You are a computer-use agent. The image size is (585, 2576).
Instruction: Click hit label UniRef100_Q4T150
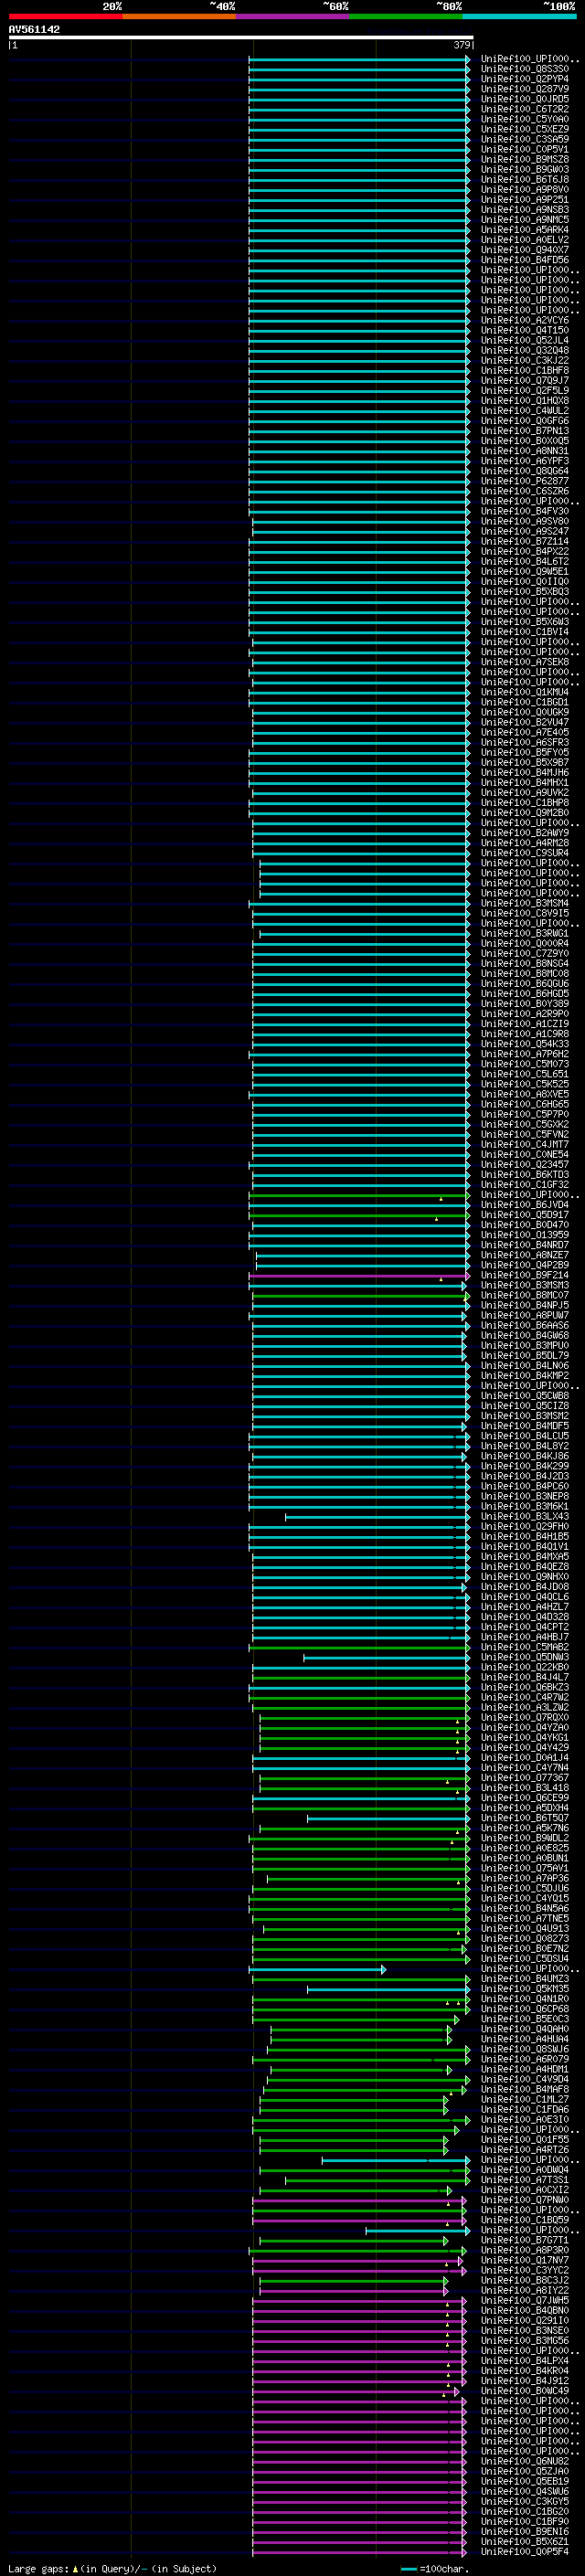[x=524, y=330]
